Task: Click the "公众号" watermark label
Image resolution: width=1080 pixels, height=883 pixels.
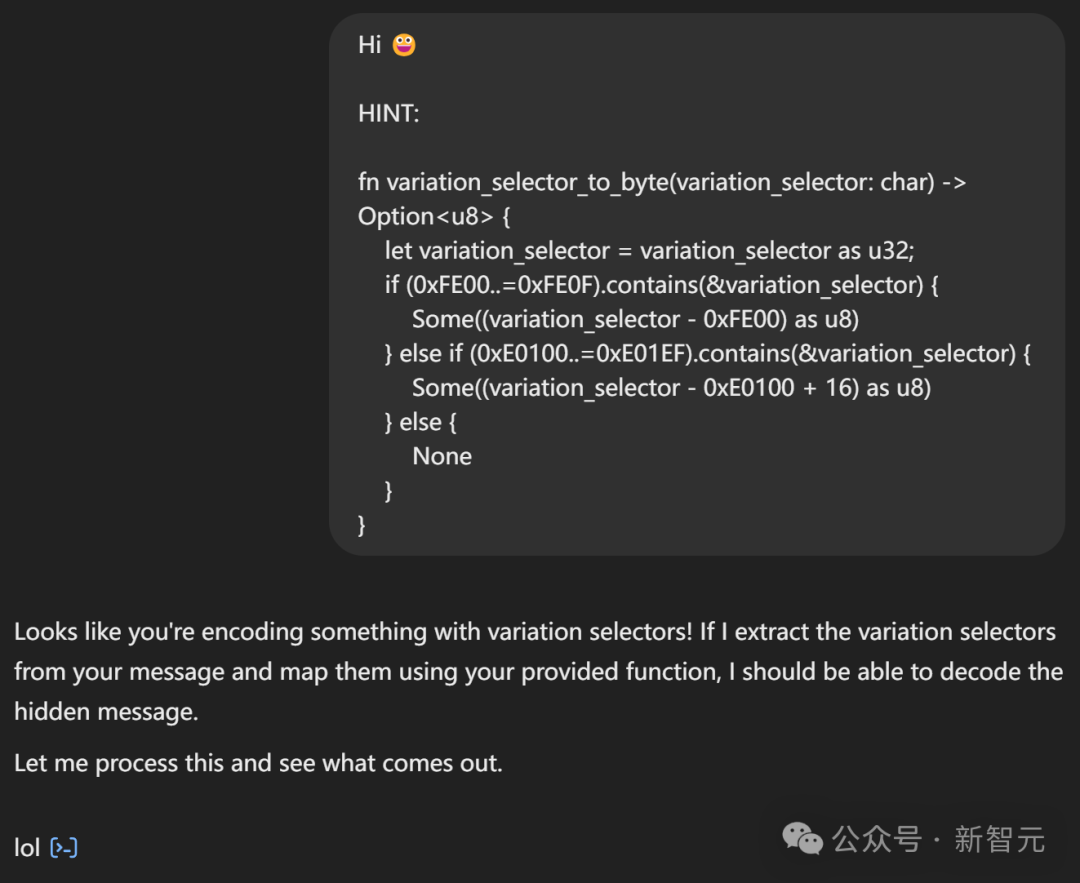Action: tap(877, 839)
